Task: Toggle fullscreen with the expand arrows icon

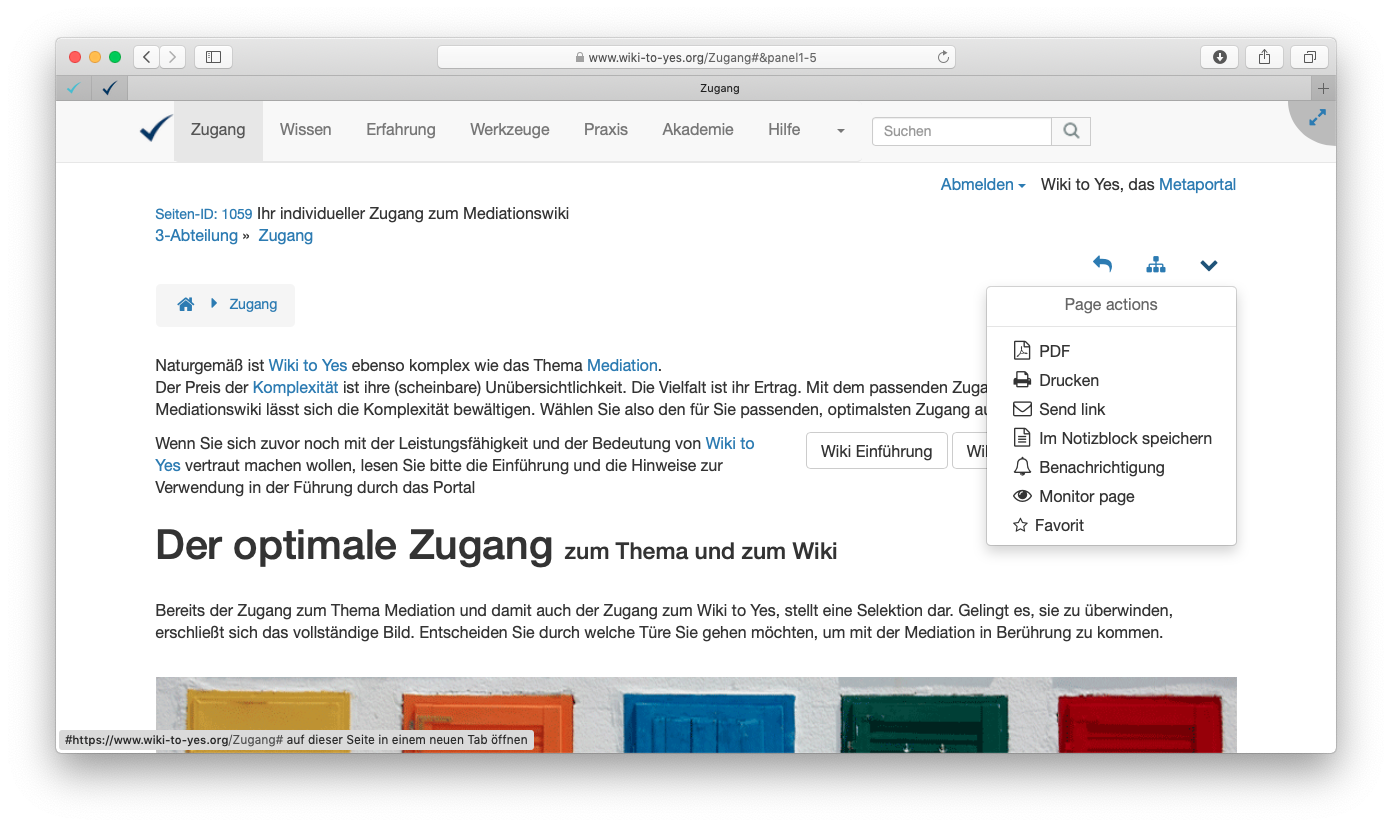Action: click(x=1317, y=118)
